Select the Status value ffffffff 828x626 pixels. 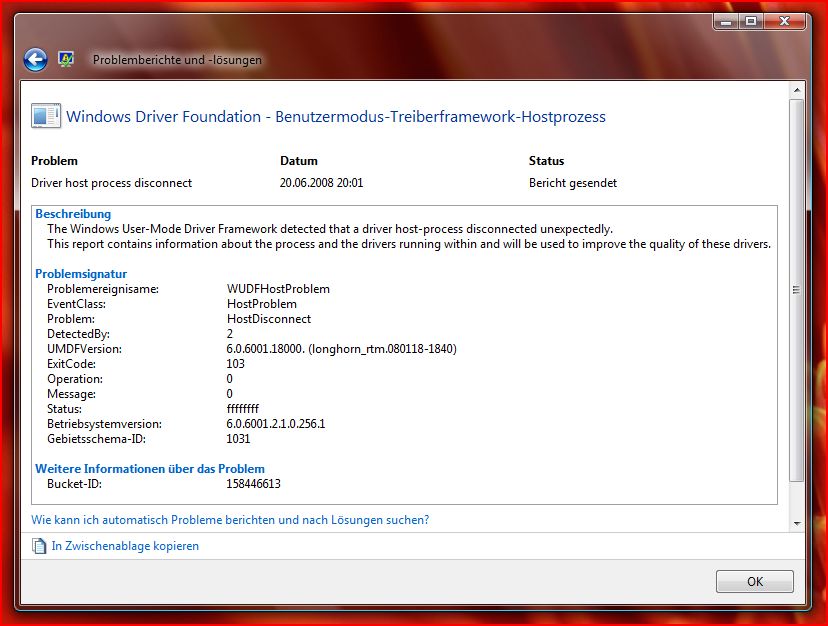click(x=242, y=408)
